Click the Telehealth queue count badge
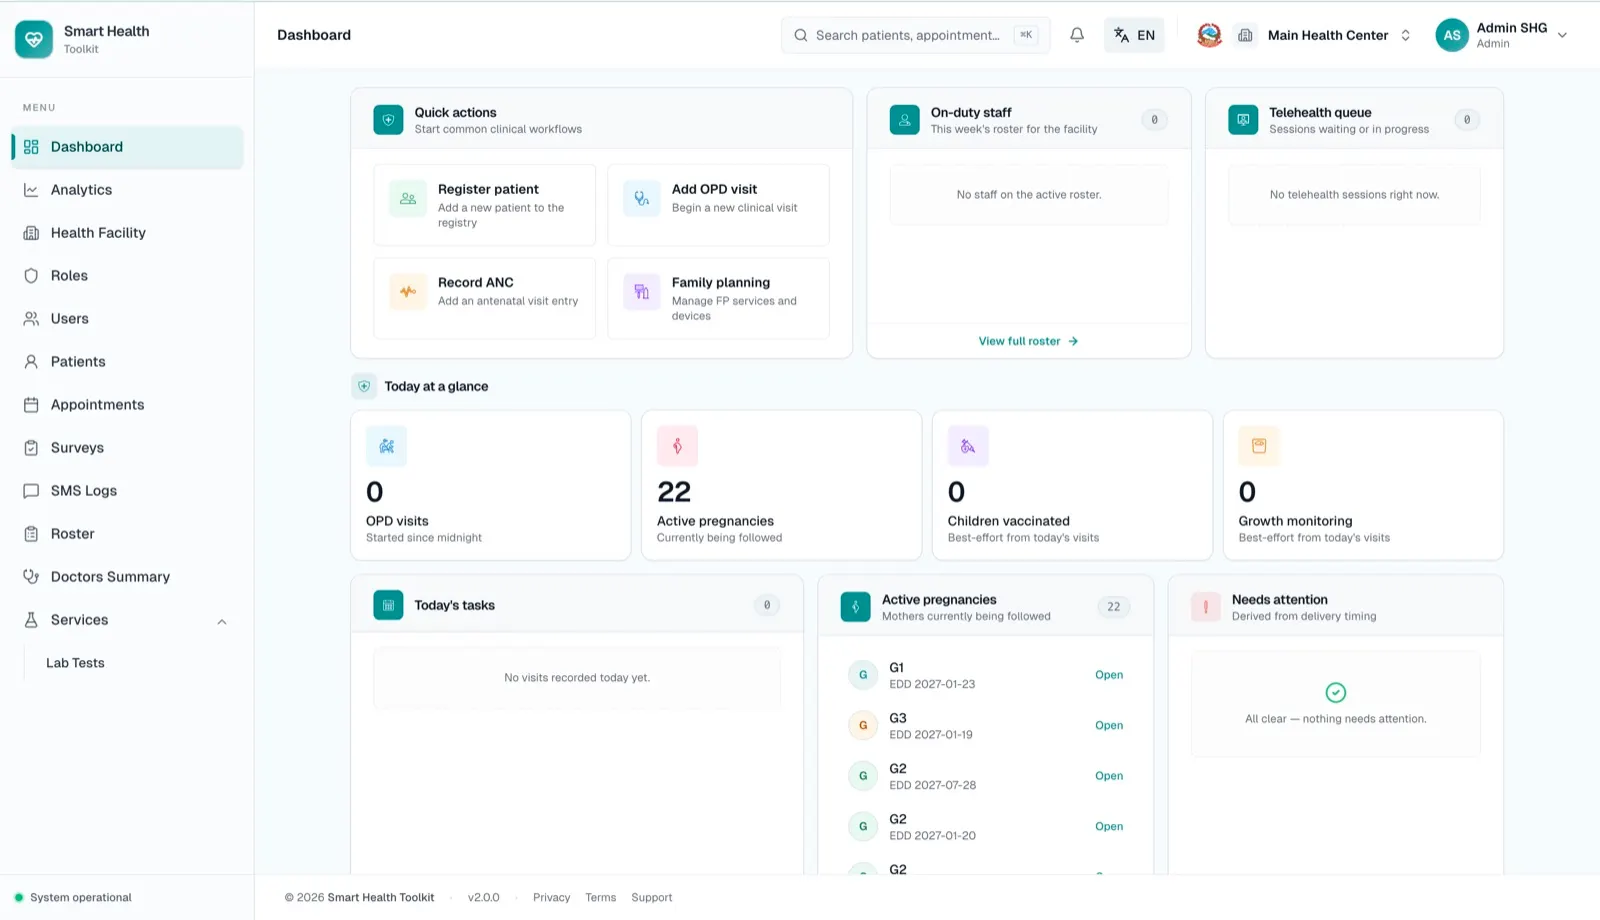Viewport: 1600px width, 920px height. tap(1467, 120)
